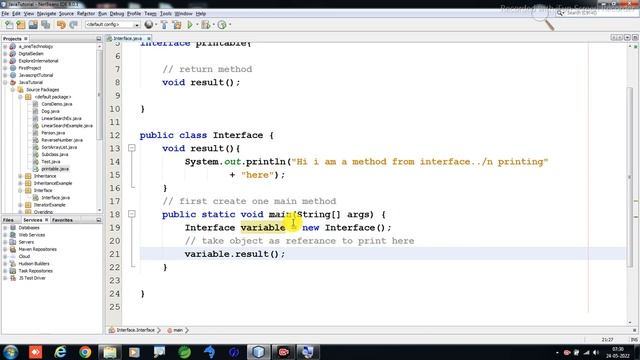Collapse the main method code fold
The height and width of the screenshot is (360, 640).
(x=132, y=214)
